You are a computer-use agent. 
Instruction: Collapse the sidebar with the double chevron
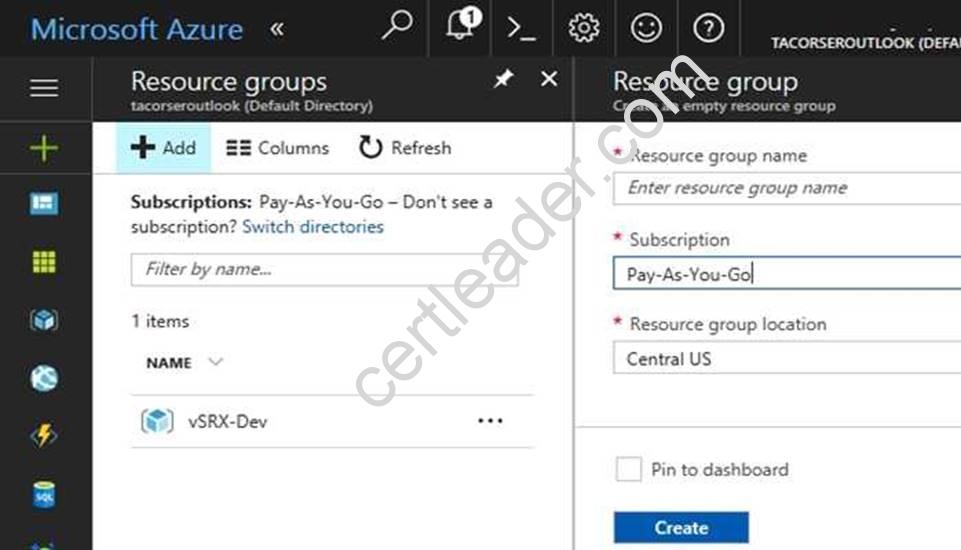[x=277, y=29]
